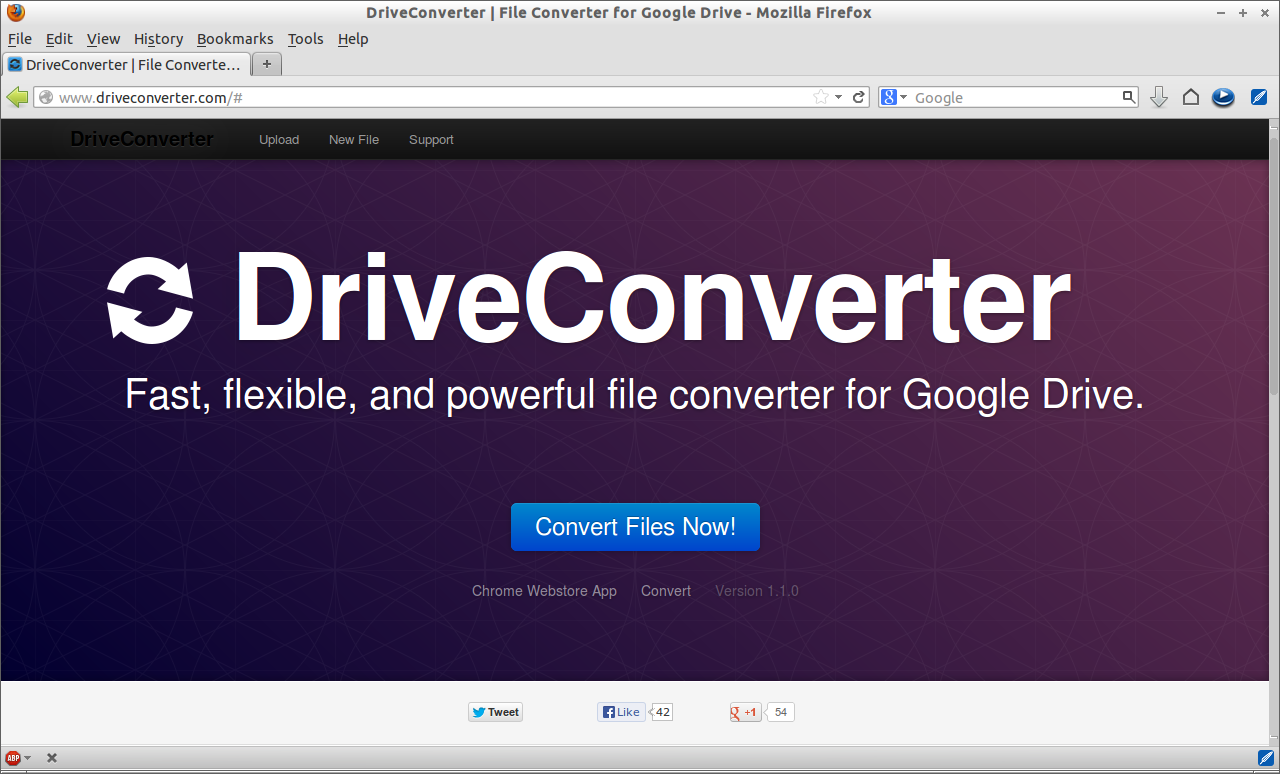Viewport: 1280px width, 774px height.
Task: Open the Help menu
Action: click(x=353, y=39)
